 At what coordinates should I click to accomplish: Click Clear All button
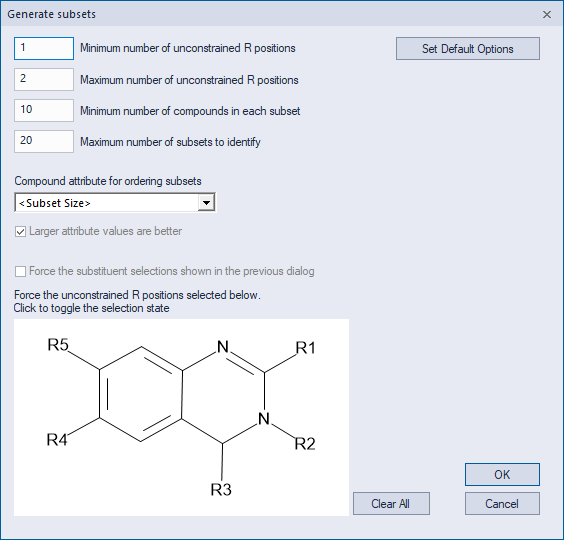[391, 504]
